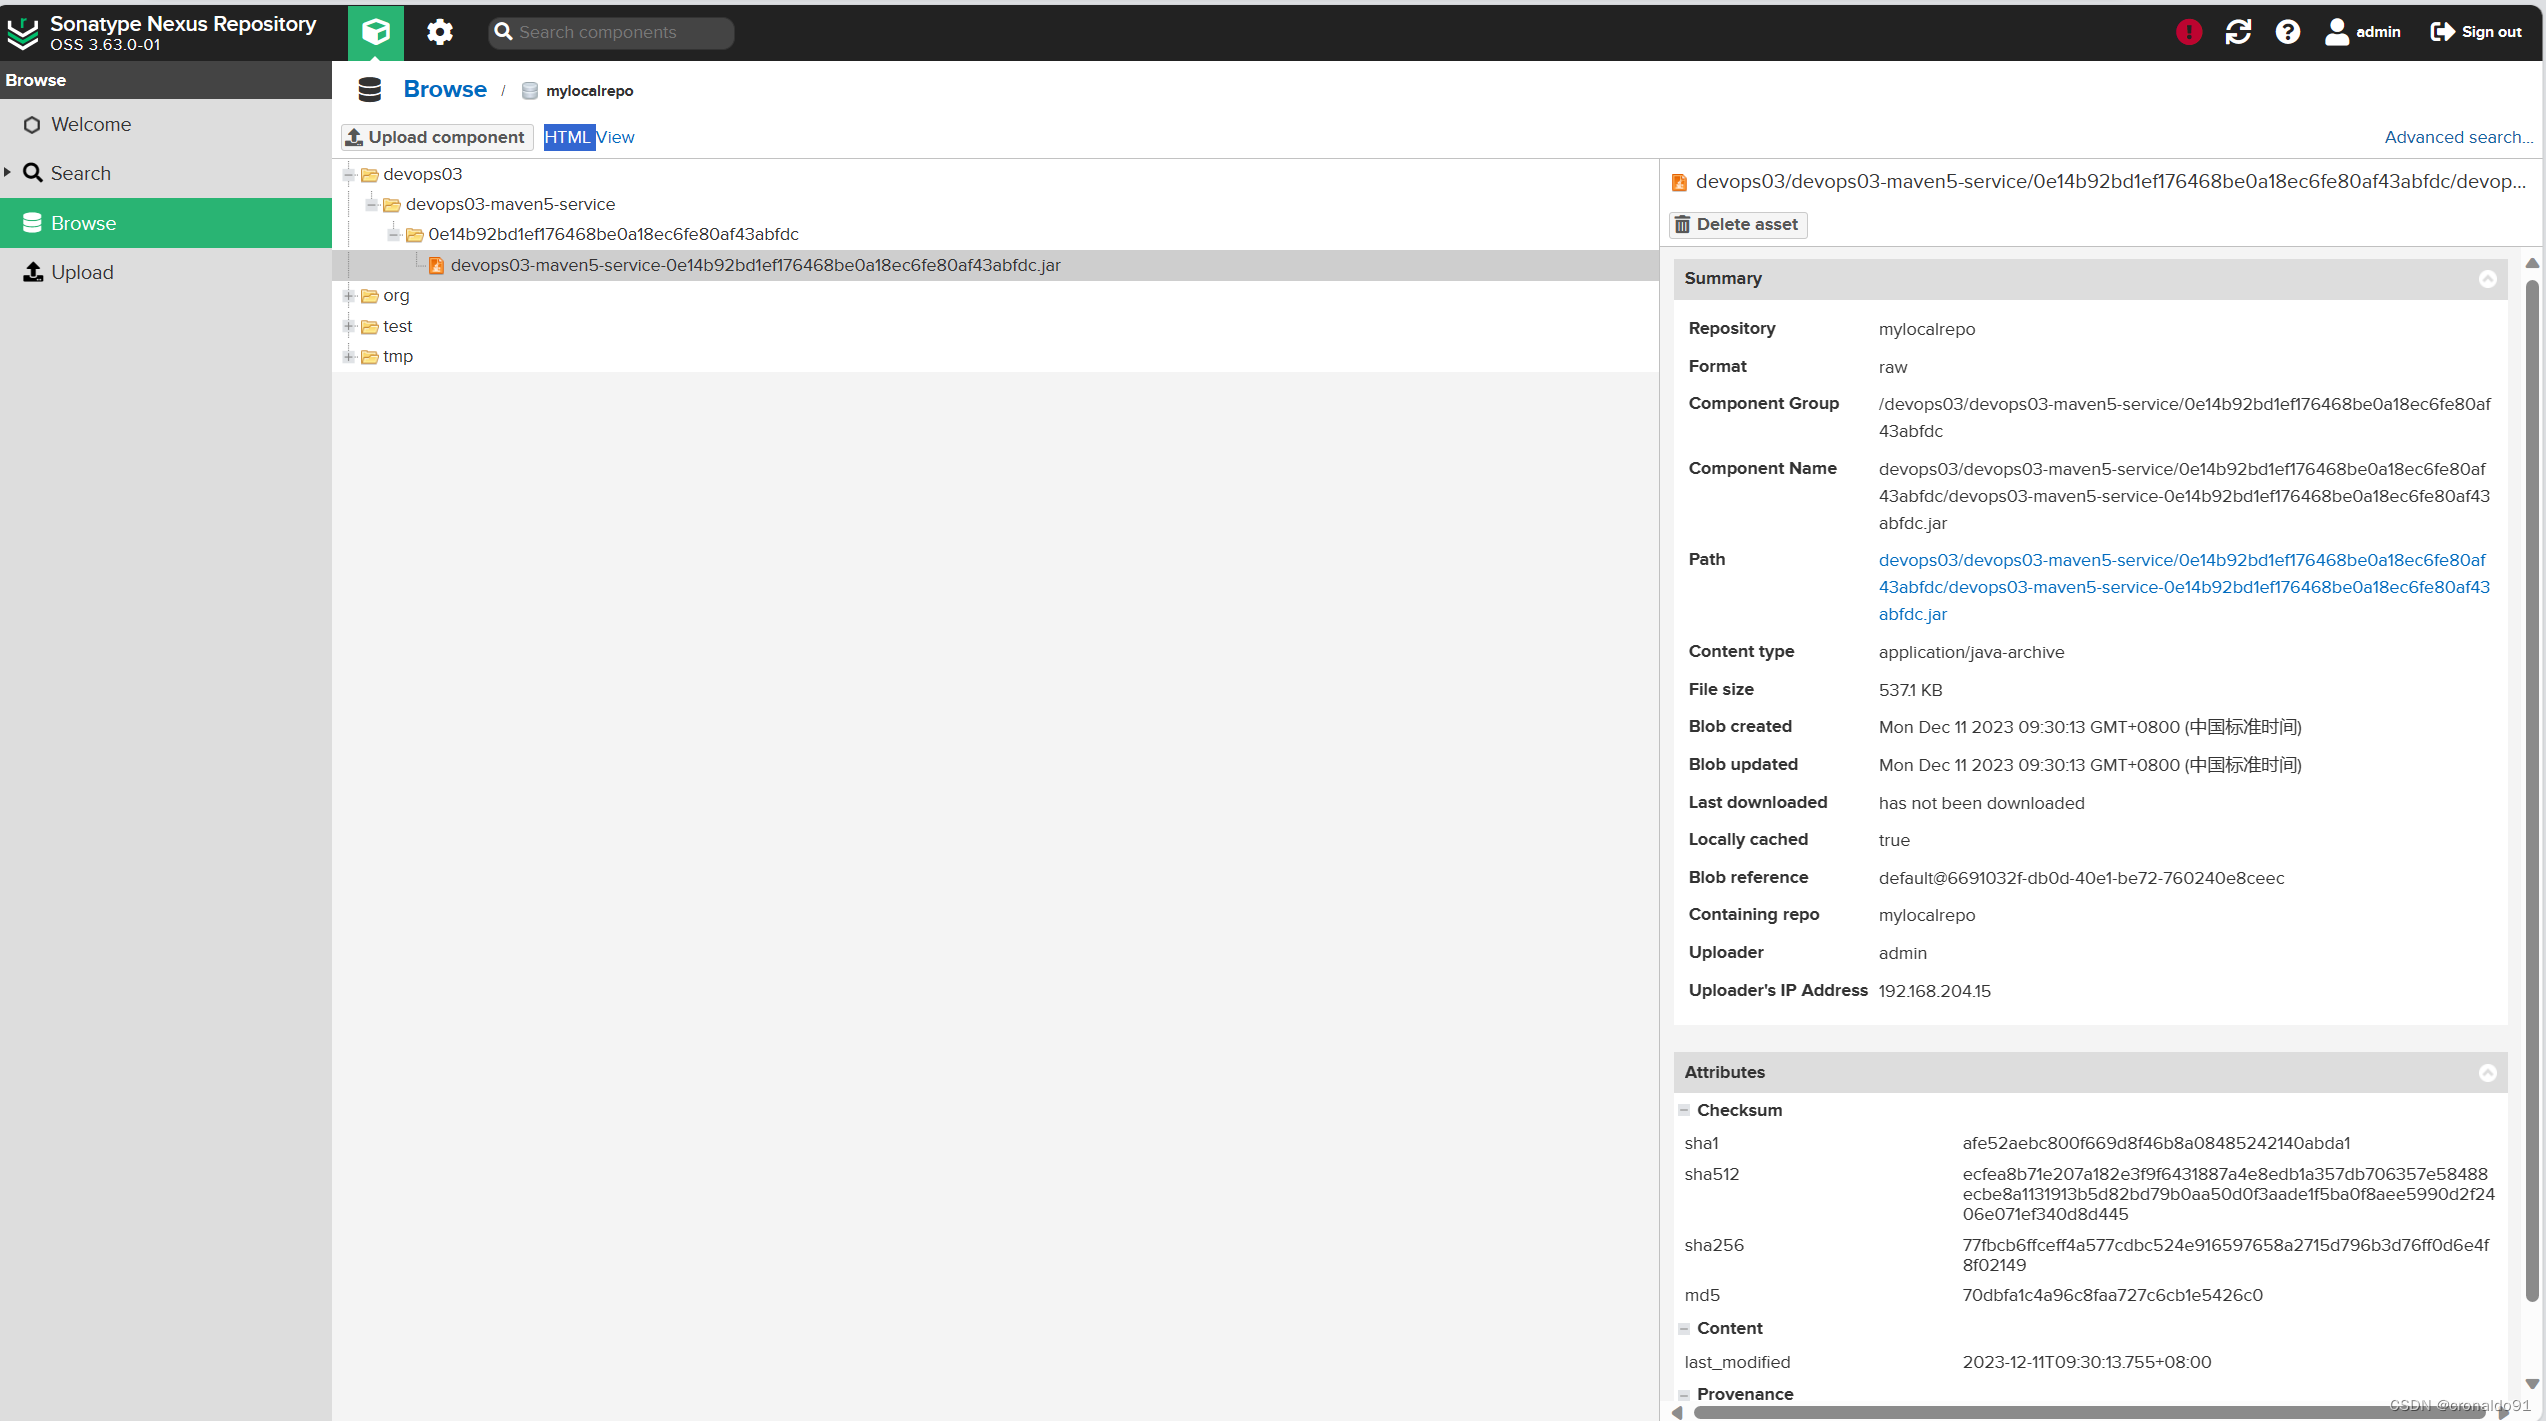This screenshot has width=2546, height=1421.
Task: Collapse the Checksum section
Action: [1685, 1110]
